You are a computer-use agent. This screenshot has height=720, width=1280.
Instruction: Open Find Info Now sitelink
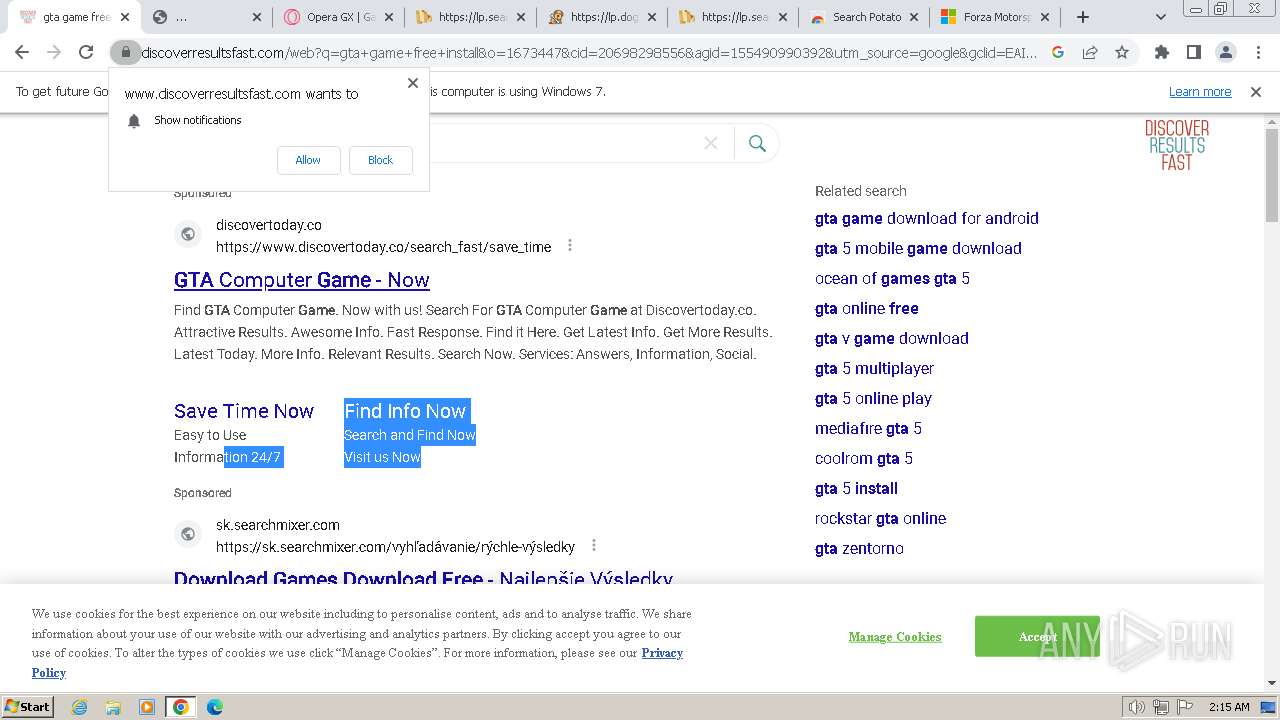click(405, 411)
